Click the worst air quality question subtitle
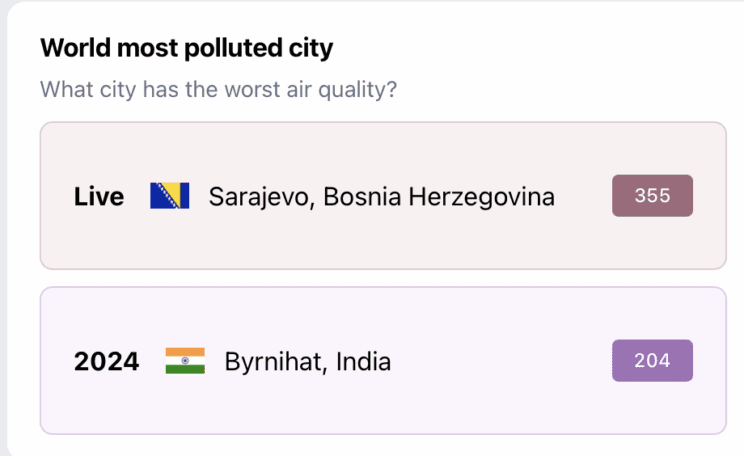The width and height of the screenshot is (744, 456). (218, 89)
